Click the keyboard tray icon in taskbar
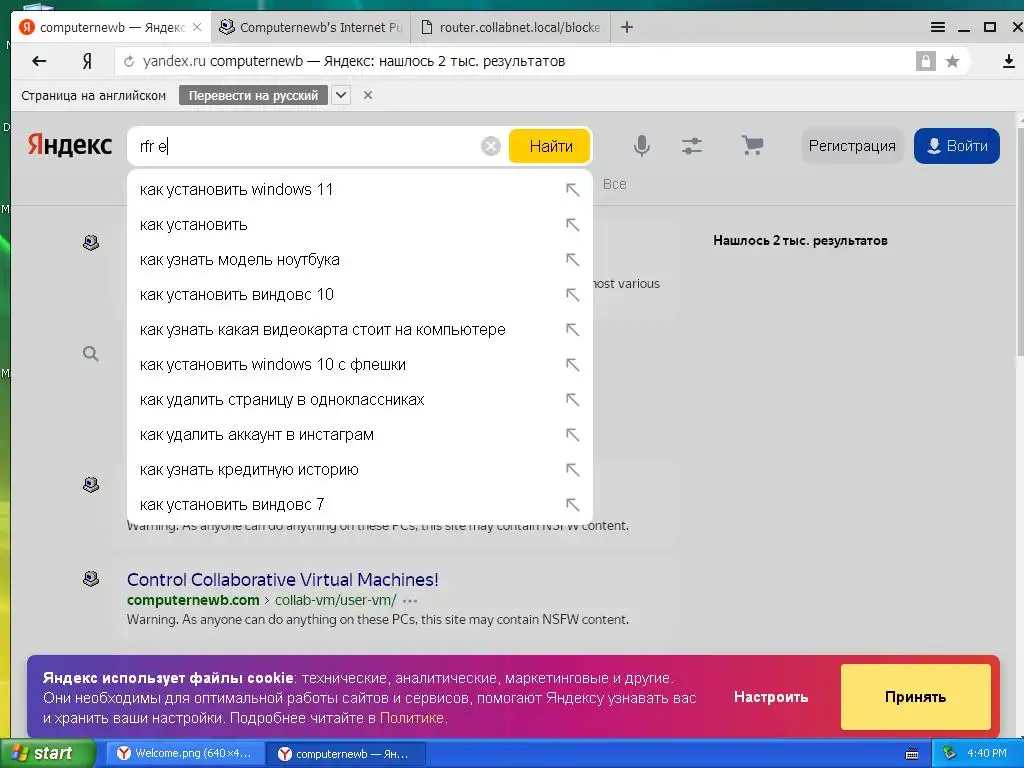 click(912, 754)
